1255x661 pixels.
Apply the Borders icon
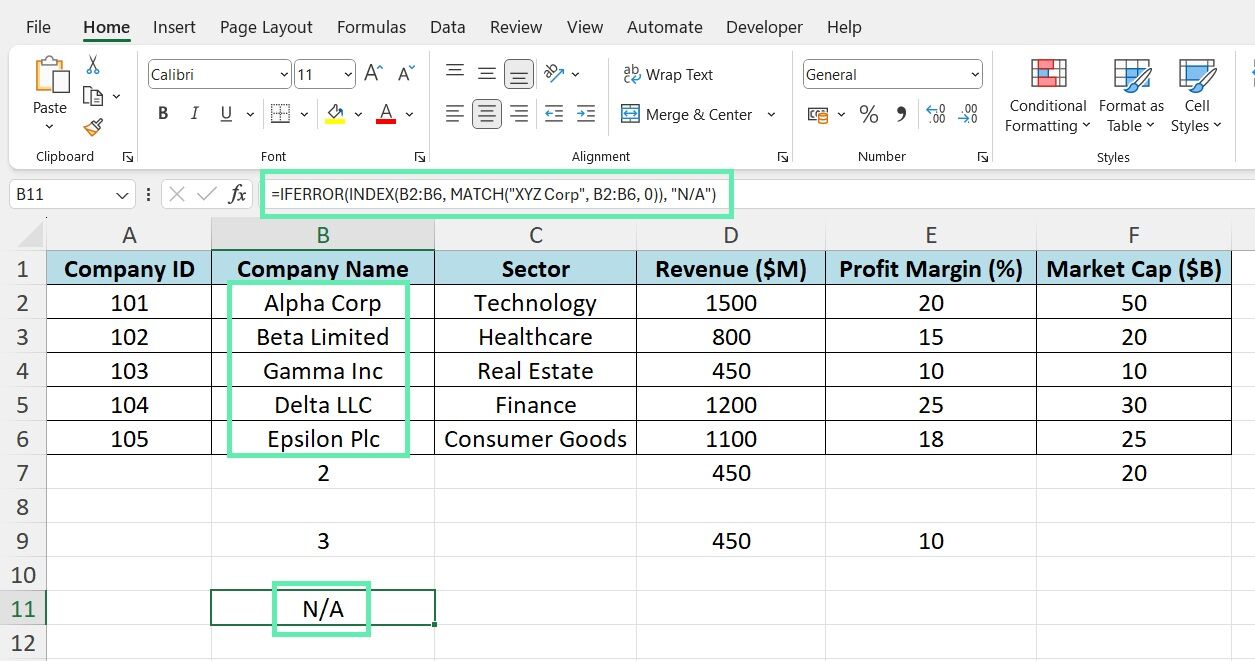point(280,113)
